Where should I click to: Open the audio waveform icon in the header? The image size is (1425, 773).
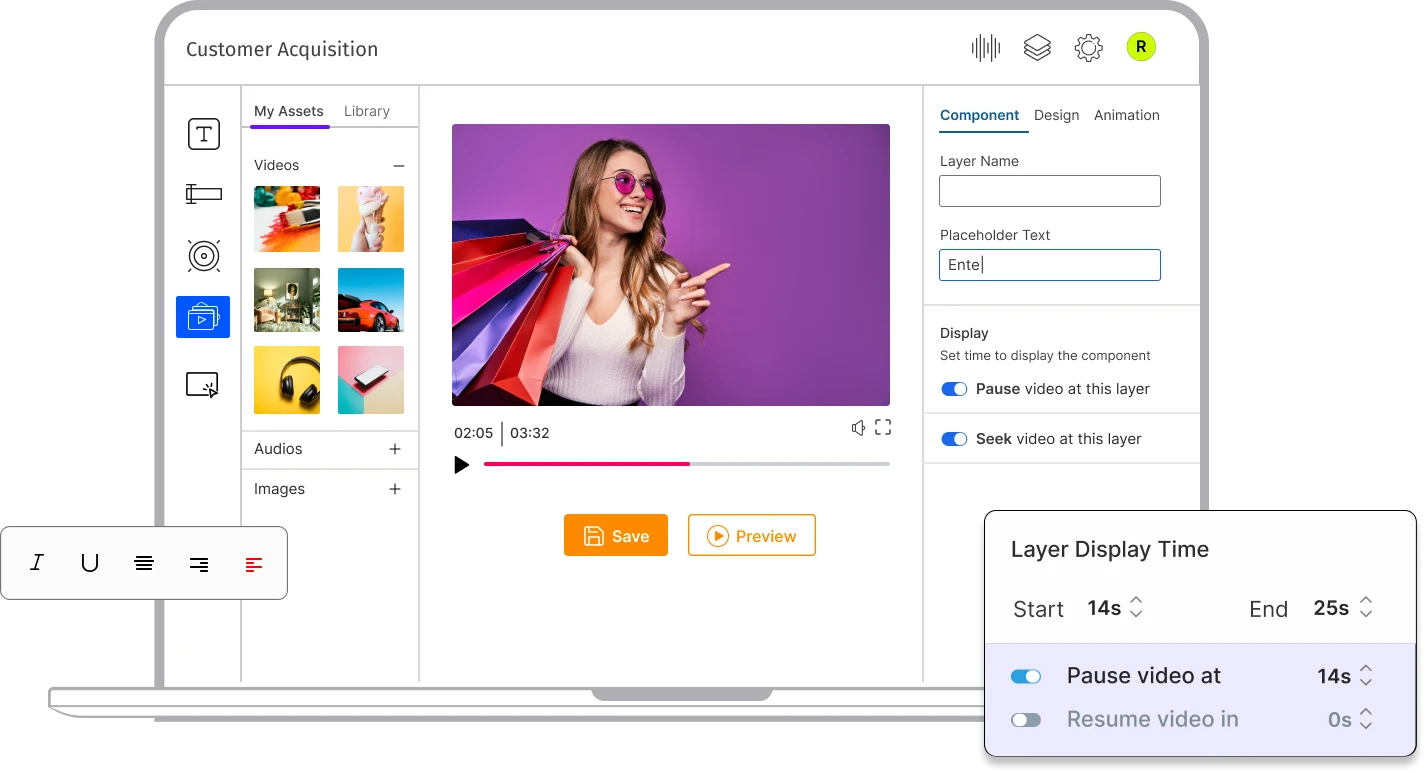tap(985, 47)
